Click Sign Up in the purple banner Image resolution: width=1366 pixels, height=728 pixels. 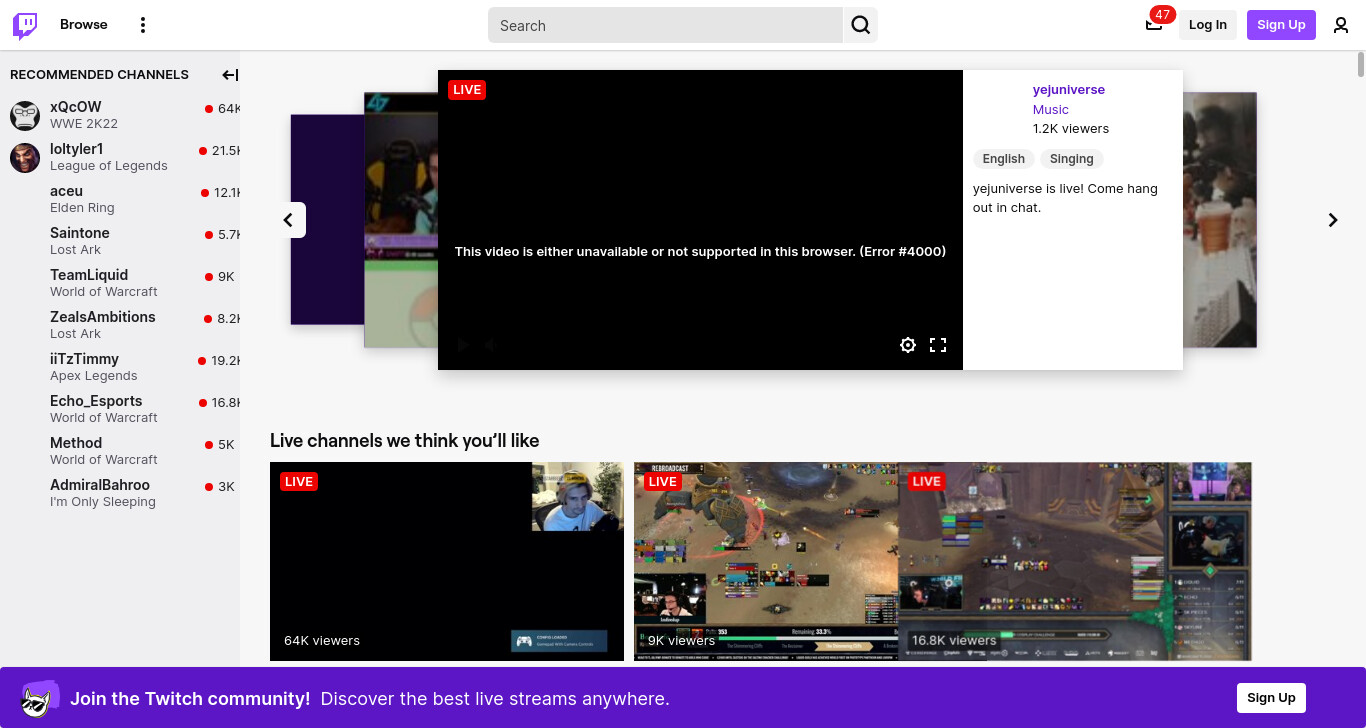[1271, 698]
